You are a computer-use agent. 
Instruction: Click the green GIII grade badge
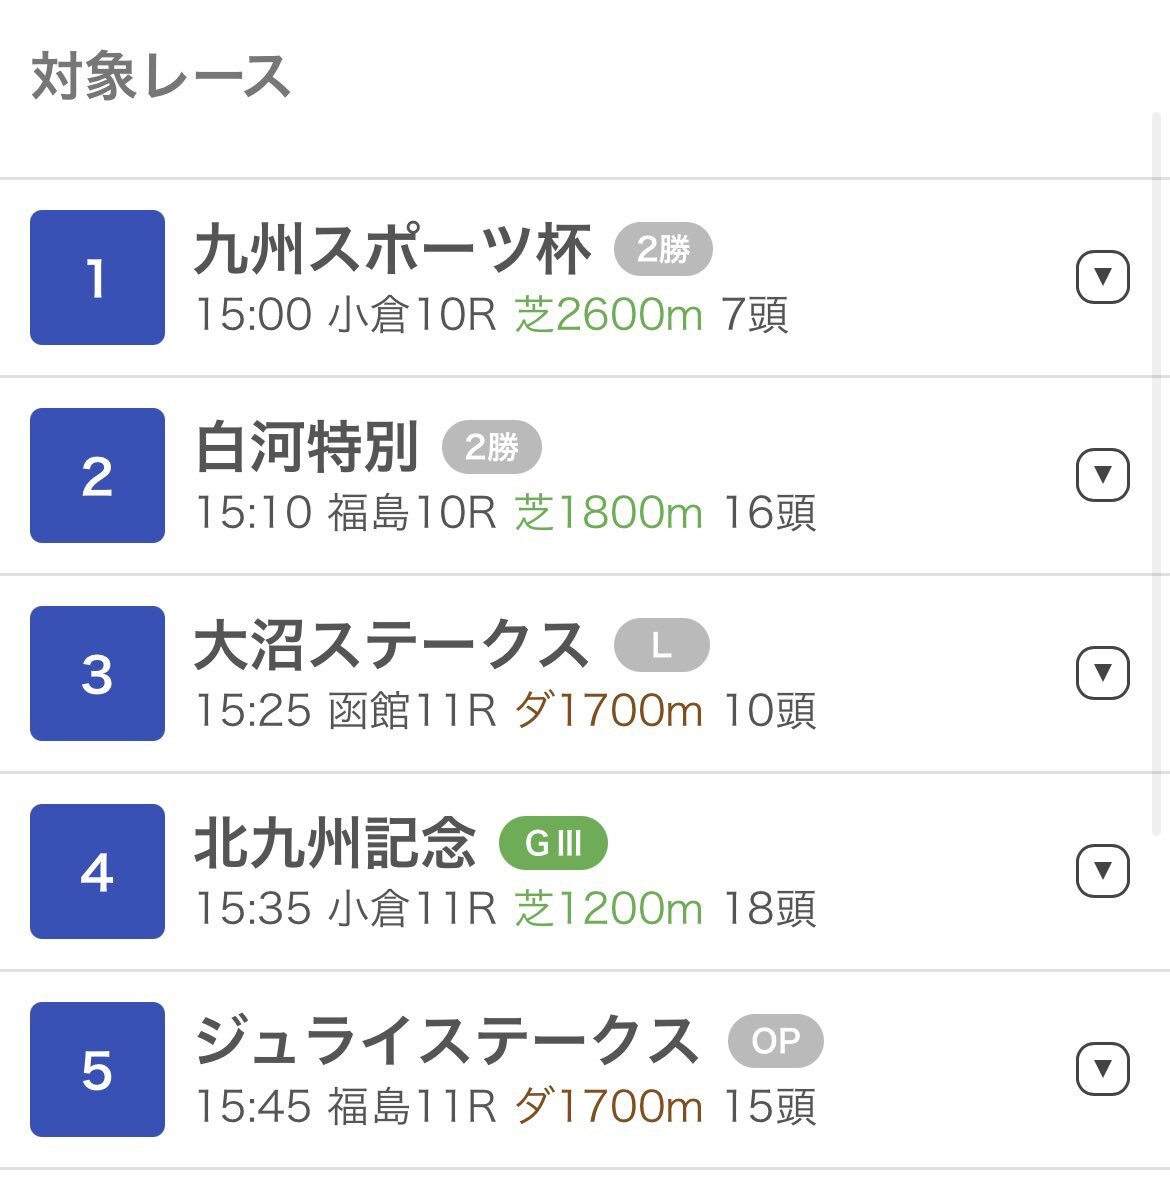(x=553, y=843)
